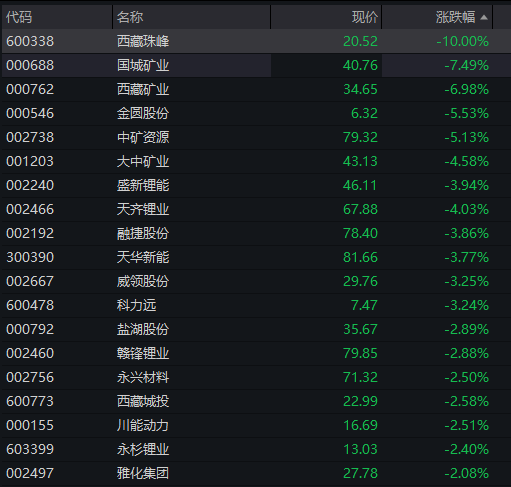Open the 金圆股份 stock
511x487 pixels.
click(x=143, y=113)
